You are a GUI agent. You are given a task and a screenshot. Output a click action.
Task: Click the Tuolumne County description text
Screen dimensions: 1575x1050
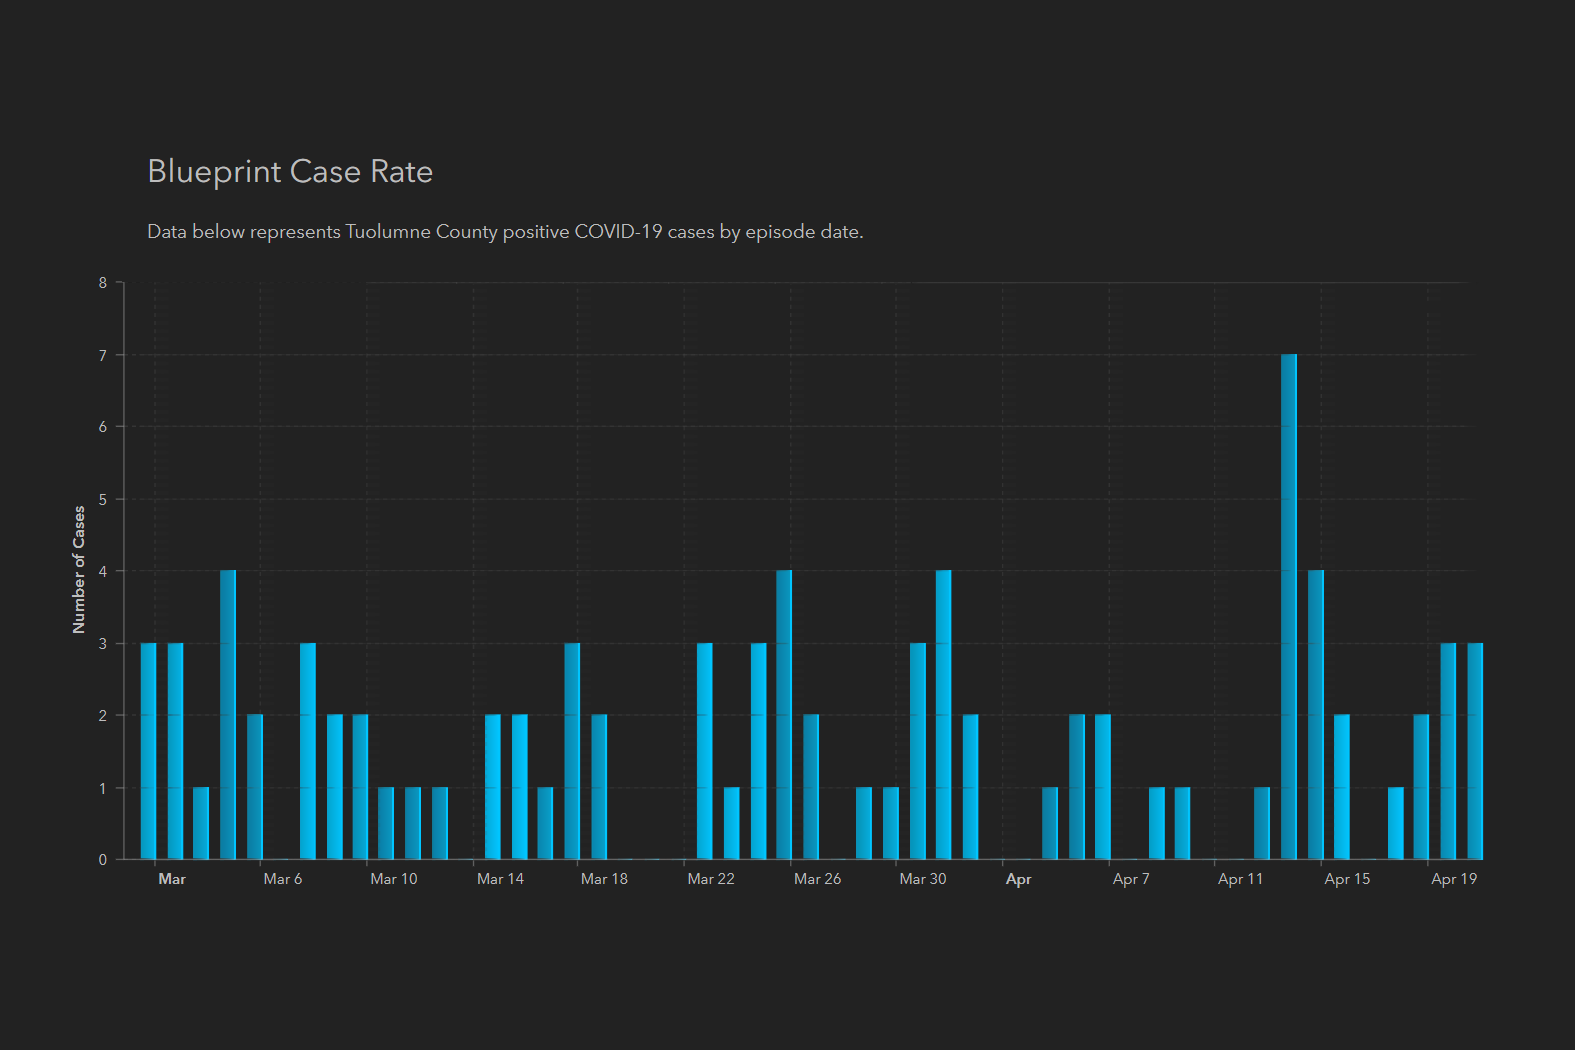[505, 232]
